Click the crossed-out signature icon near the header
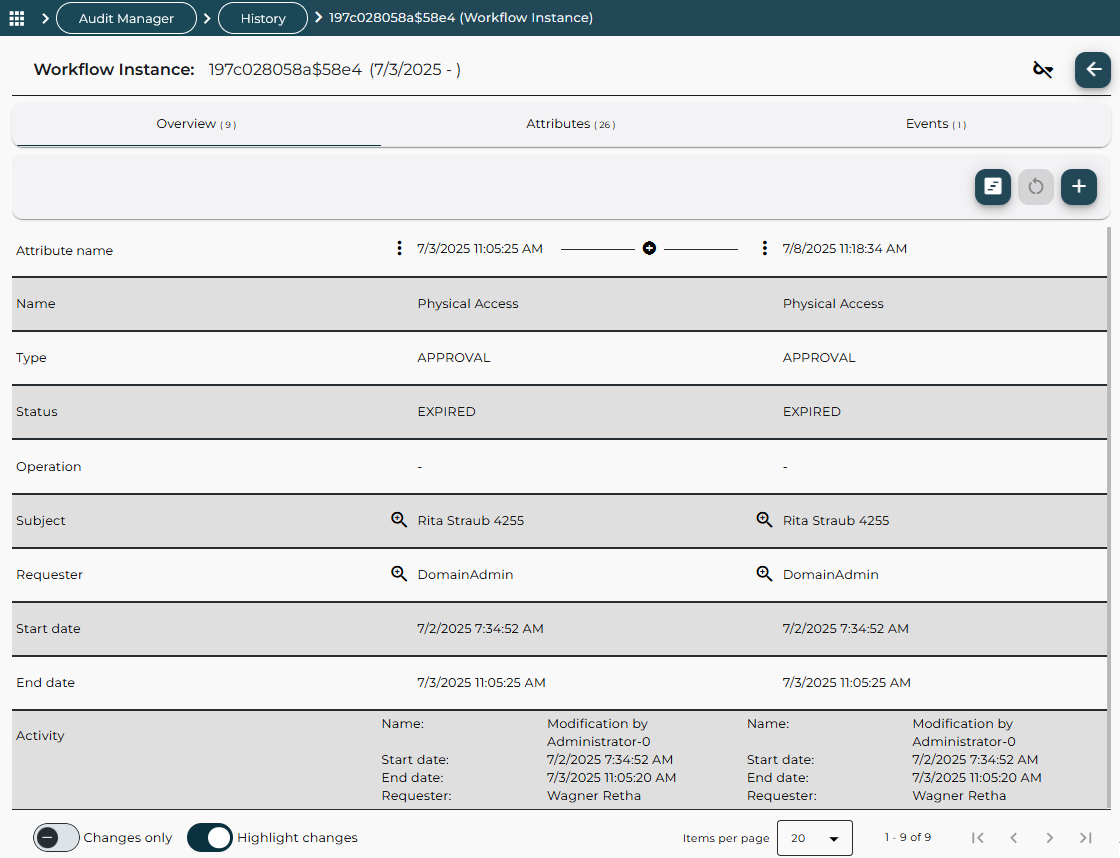Viewport: 1120px width, 858px height. coord(1043,69)
